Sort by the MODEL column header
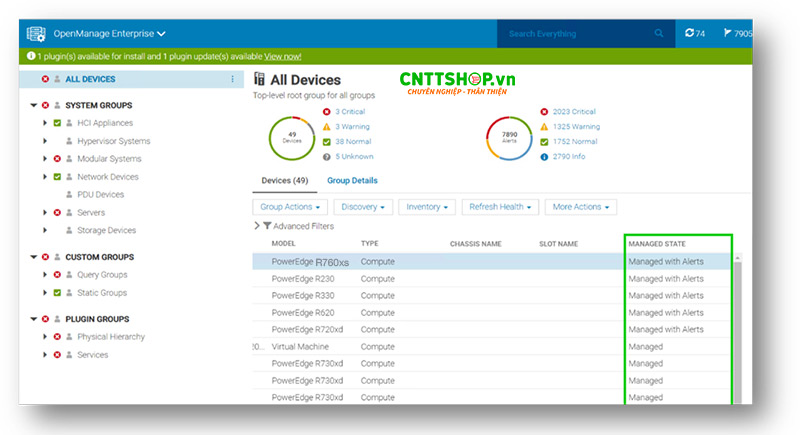This screenshot has height=435, width=800. [x=283, y=244]
